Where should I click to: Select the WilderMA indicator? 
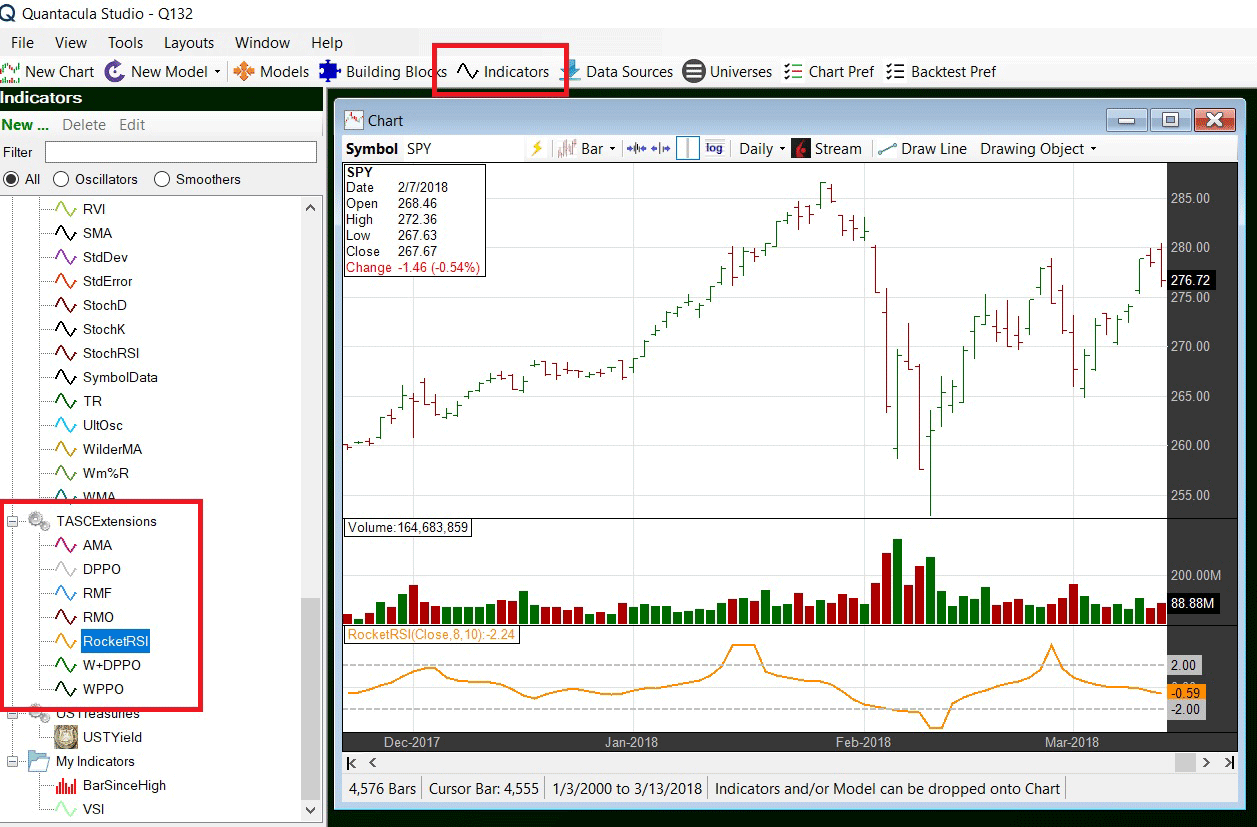pos(112,449)
